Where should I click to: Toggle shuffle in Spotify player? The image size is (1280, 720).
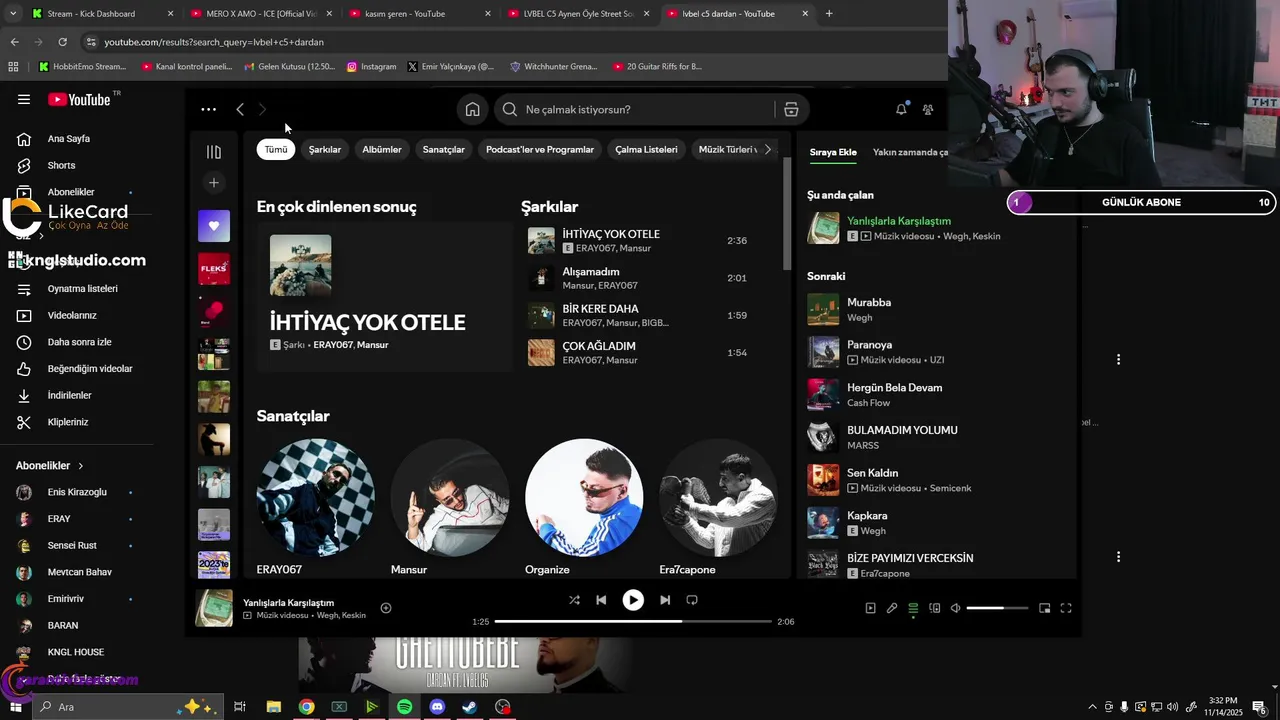[574, 600]
